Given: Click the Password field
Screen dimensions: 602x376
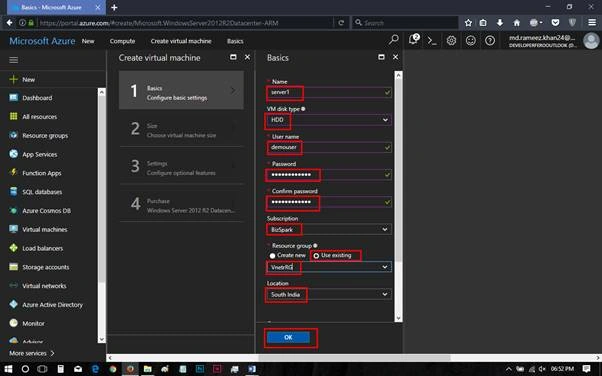Looking at the screenshot, I should point(329,175).
